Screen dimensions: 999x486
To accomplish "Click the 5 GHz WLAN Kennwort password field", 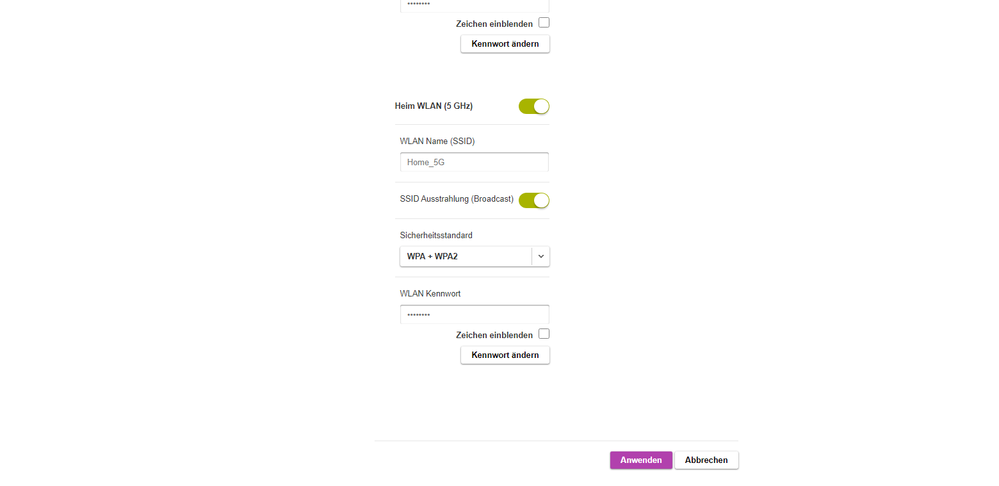I will (x=474, y=315).
